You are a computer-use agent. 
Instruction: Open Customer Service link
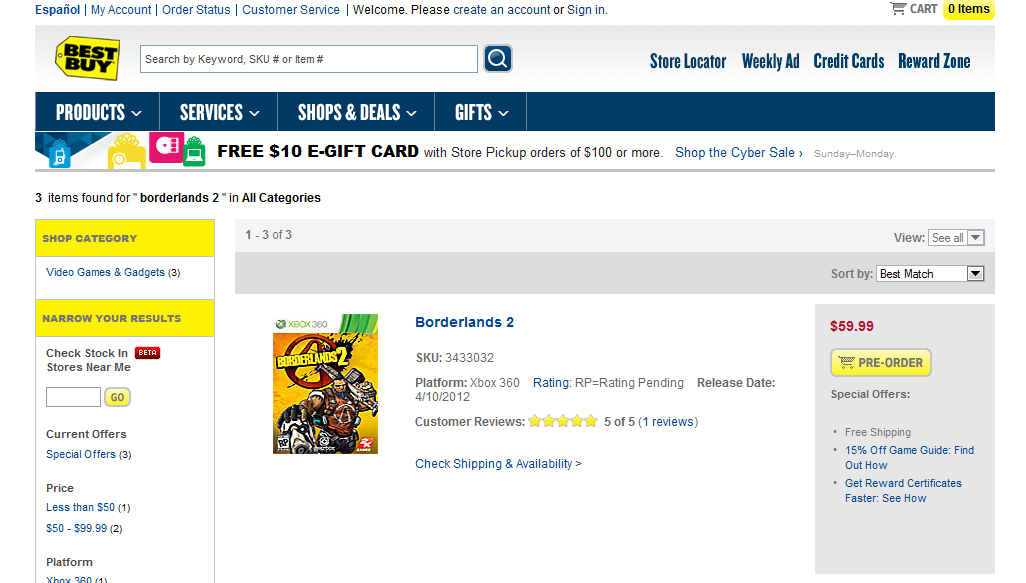tap(291, 10)
